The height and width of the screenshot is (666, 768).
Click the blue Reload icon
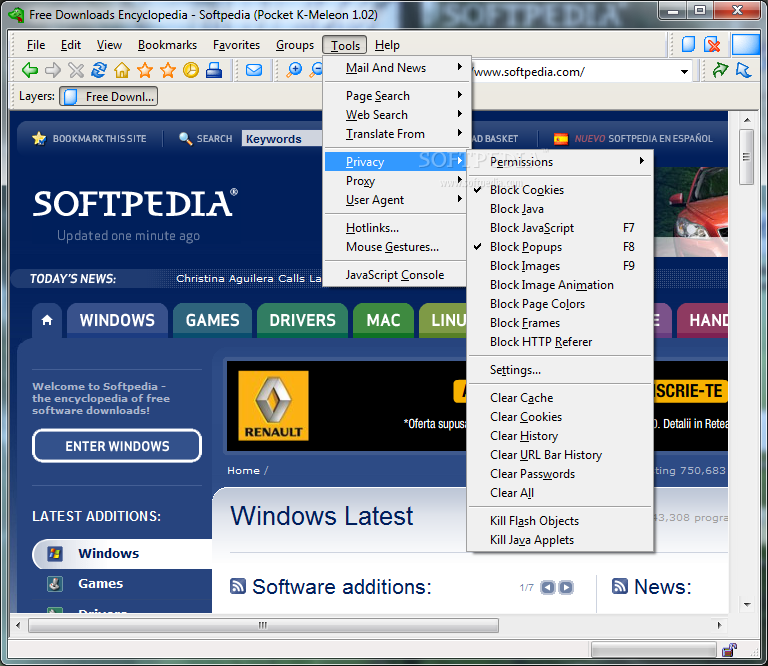click(99, 70)
